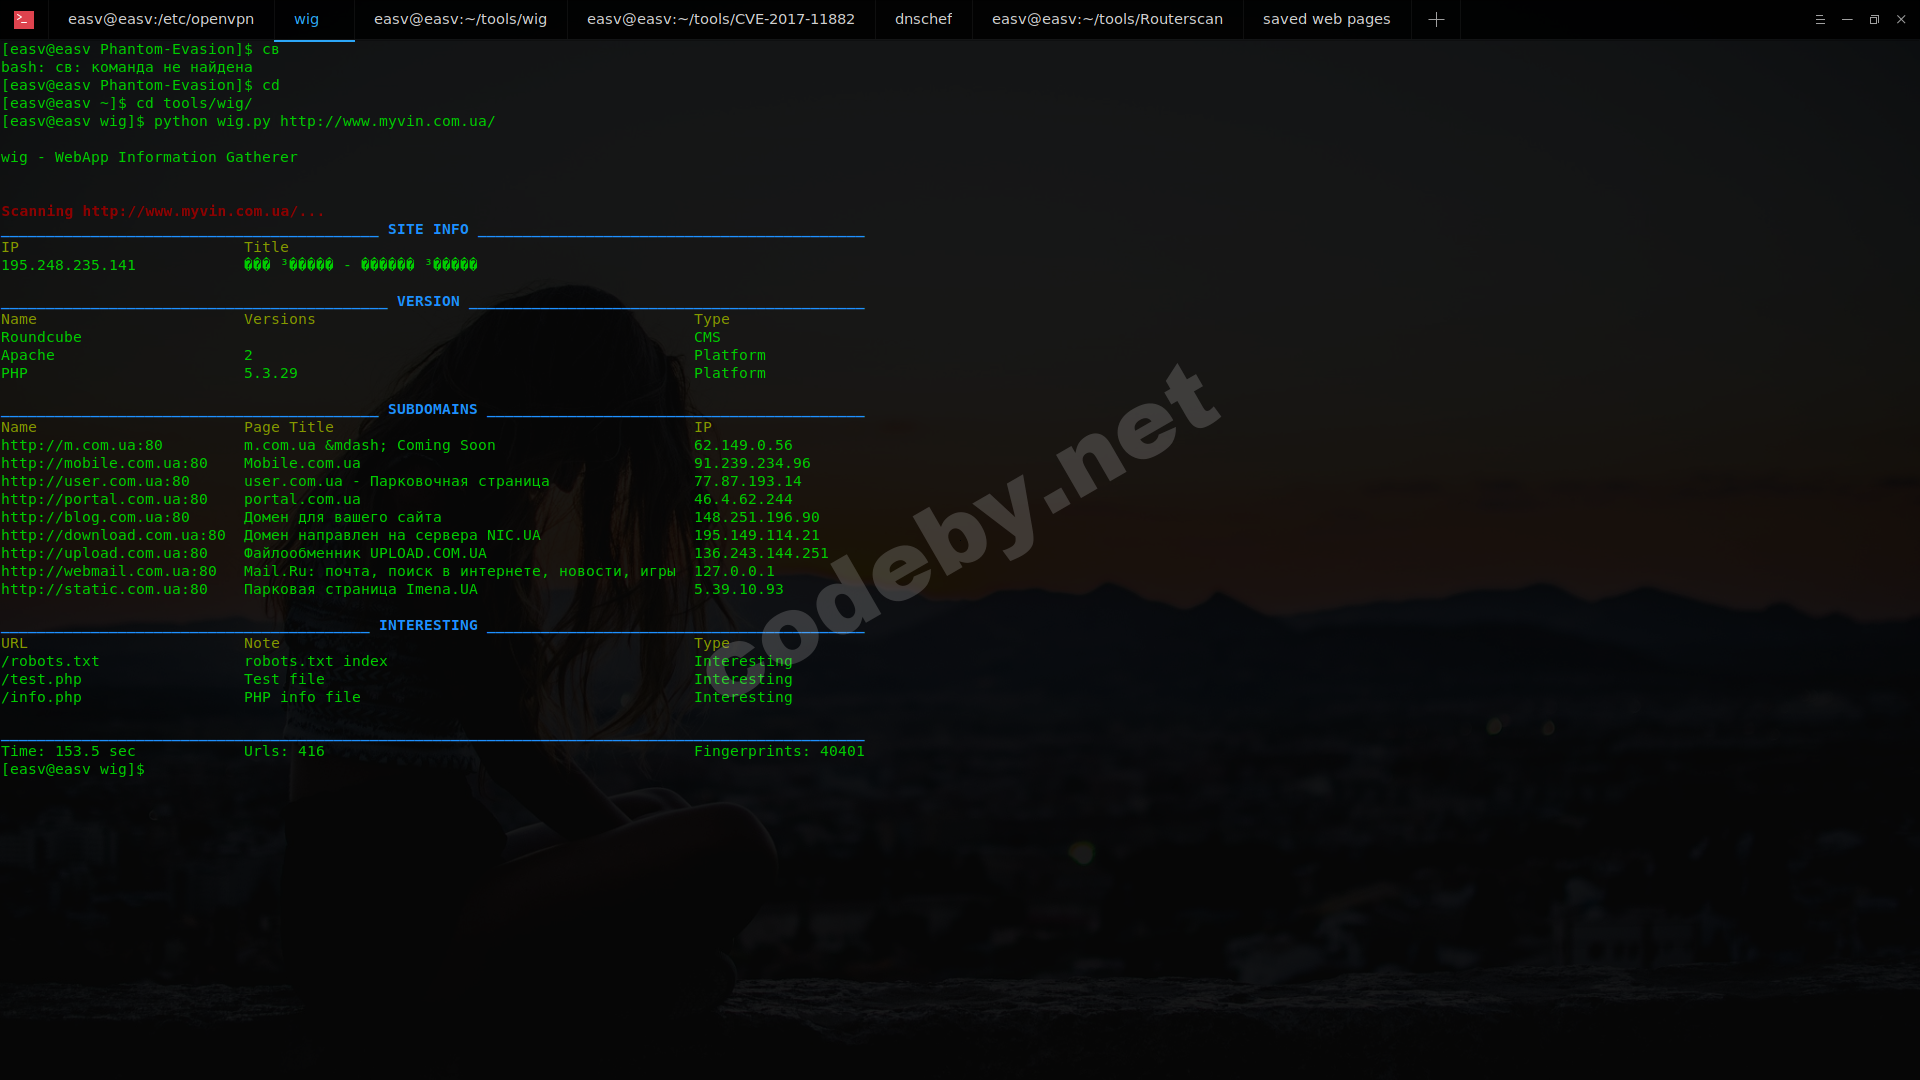Switch to the dnschef tab
Viewport: 1920px width, 1080px height.
tap(923, 19)
